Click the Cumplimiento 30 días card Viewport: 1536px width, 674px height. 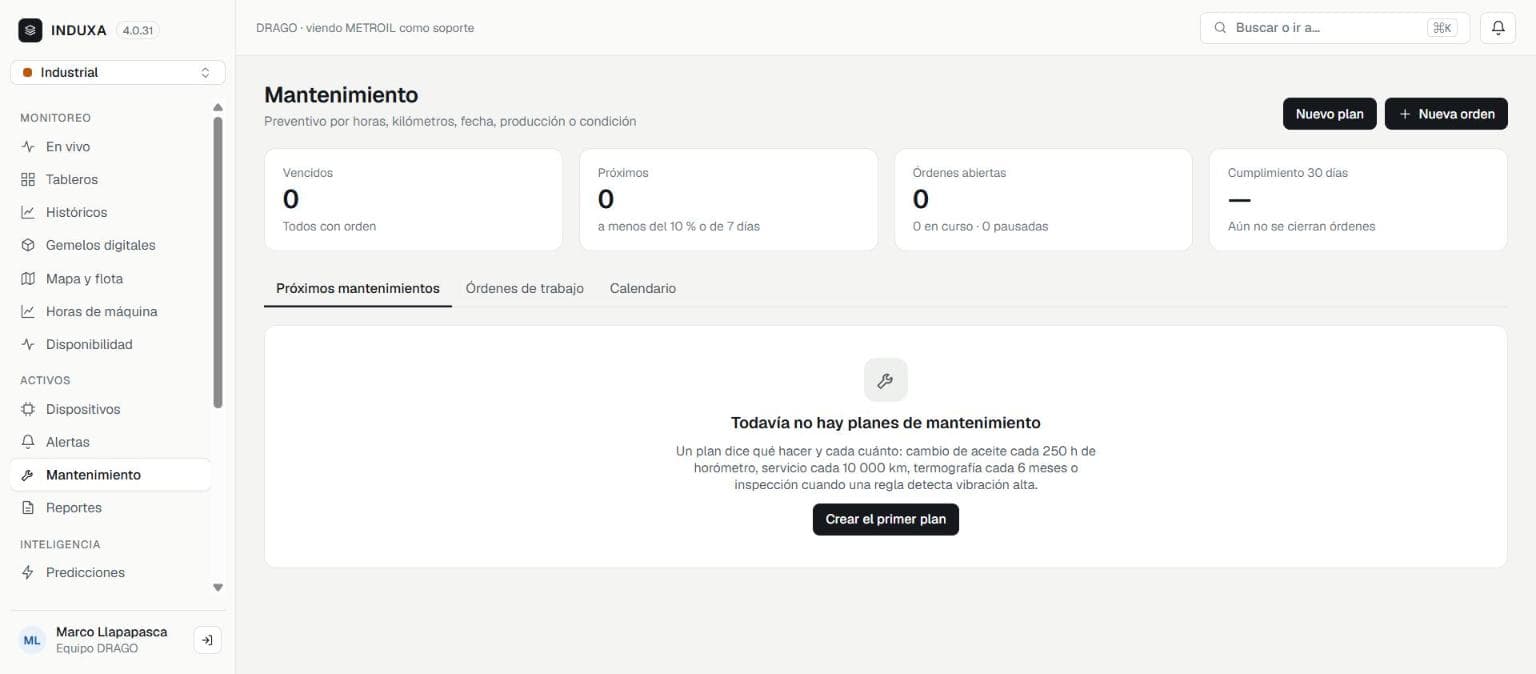(1358, 200)
